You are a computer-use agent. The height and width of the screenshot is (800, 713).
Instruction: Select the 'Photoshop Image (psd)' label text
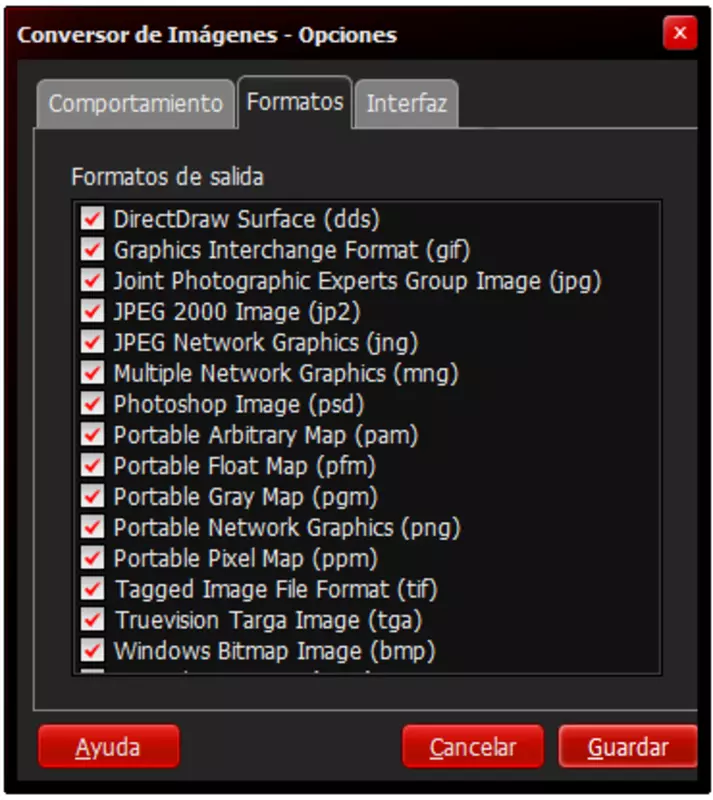click(x=239, y=405)
